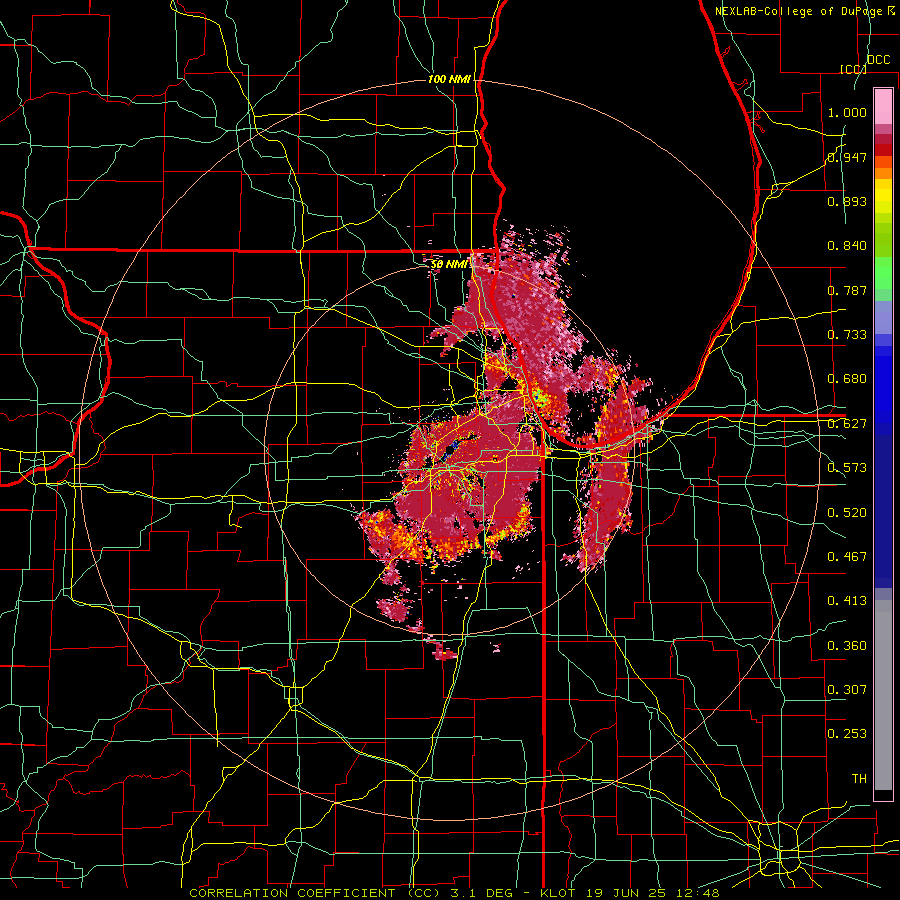Screen dimensions: 900x900
Task: Click the [CC] label above the color bar
Action: pyautogui.click(x=853, y=69)
